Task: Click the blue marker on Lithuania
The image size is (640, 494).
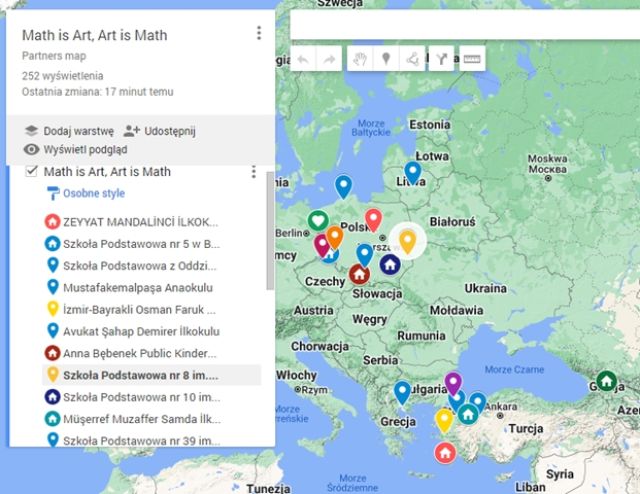Action: (413, 173)
